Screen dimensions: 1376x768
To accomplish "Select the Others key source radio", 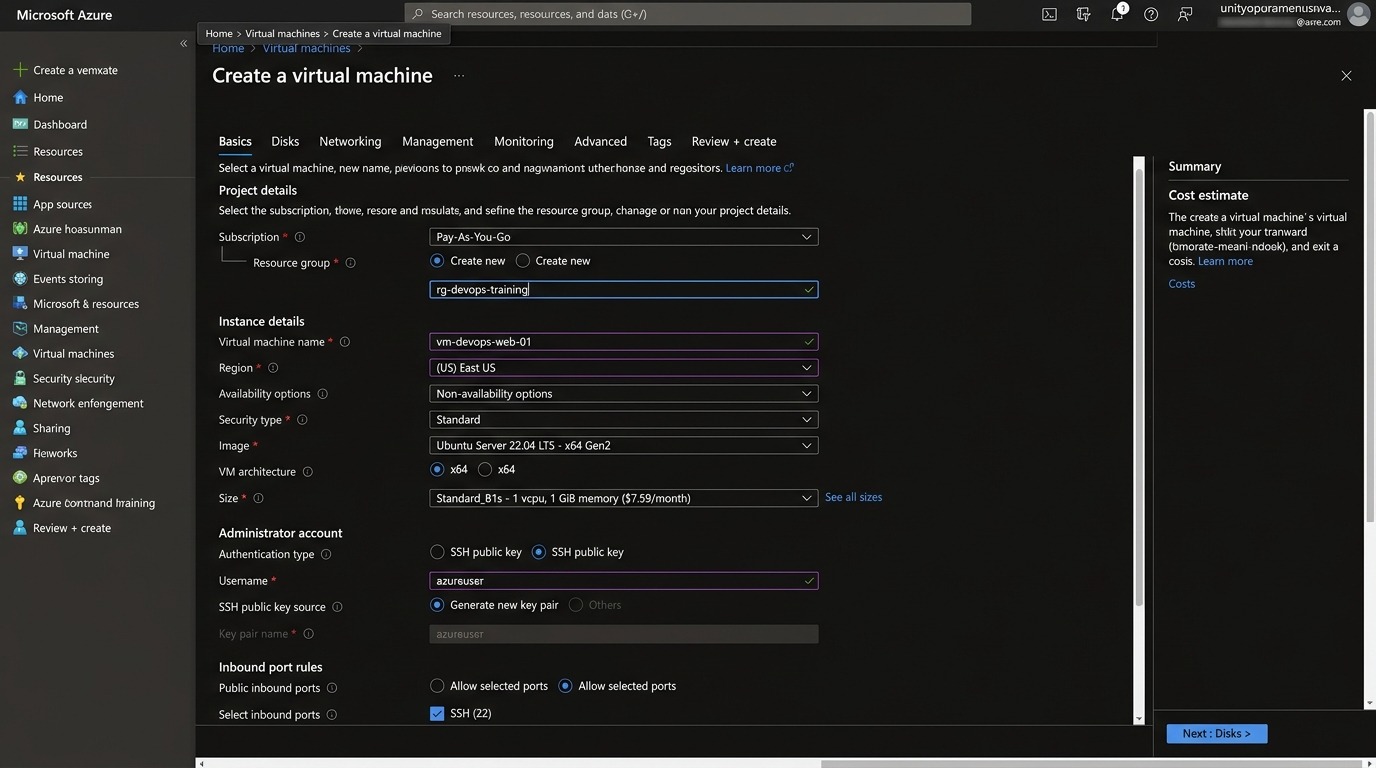I will point(576,605).
